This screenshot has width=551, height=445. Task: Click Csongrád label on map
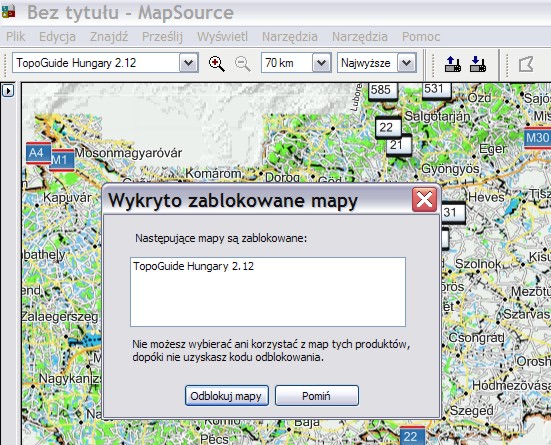477,338
